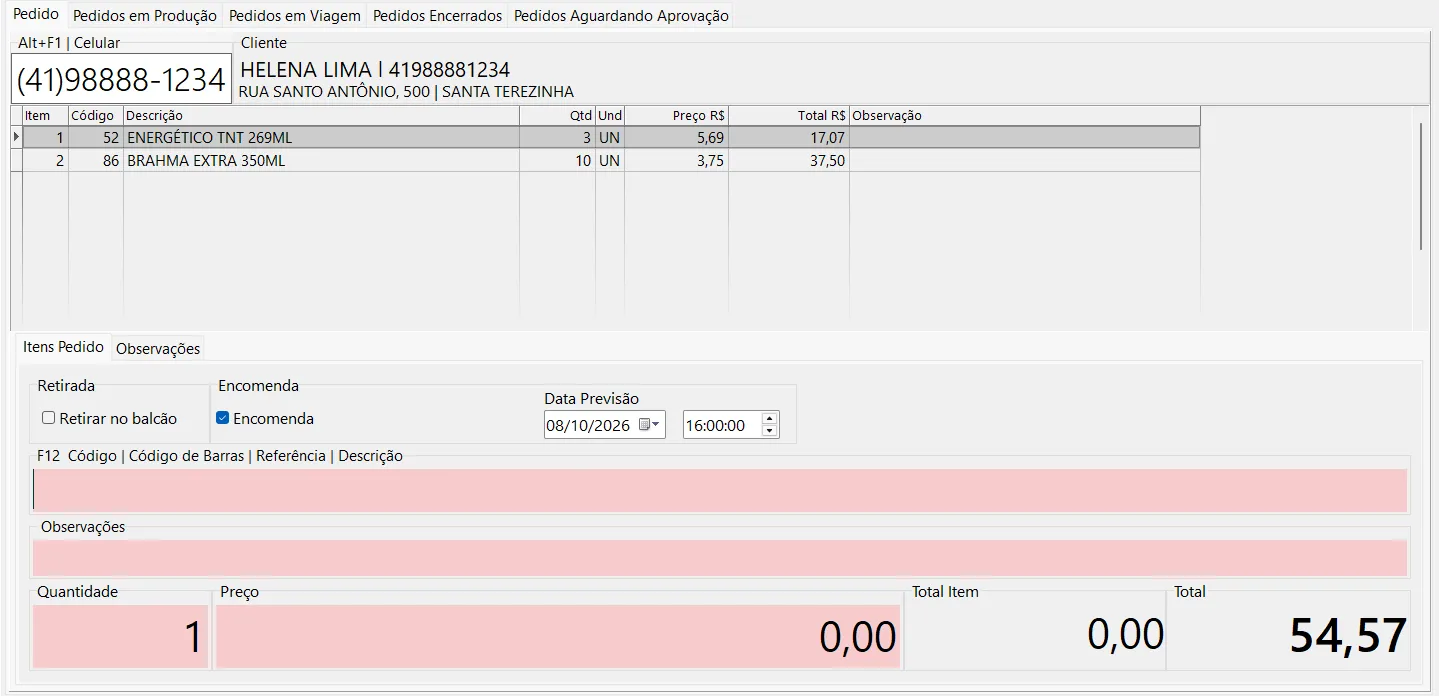1439x696 pixels.
Task: Enable the Retirar no balcão checkbox
Action: tap(48, 418)
